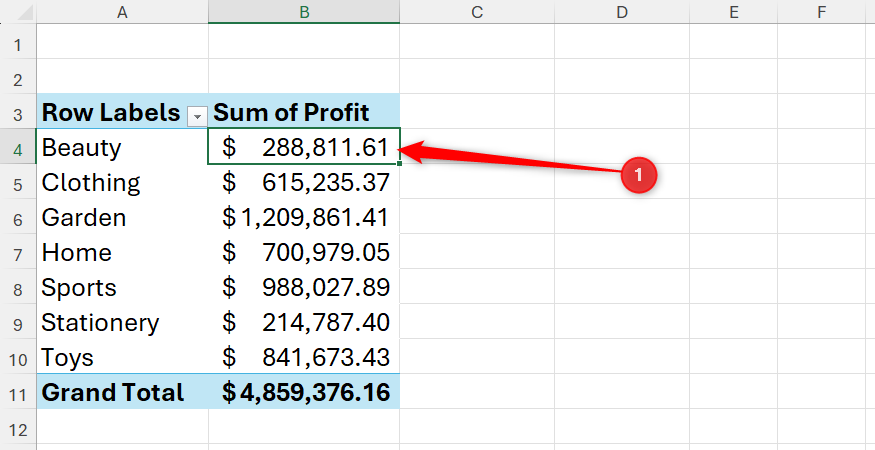The height and width of the screenshot is (450, 875).
Task: Click the Clothing profit value 615,235.37
Action: pos(304,181)
